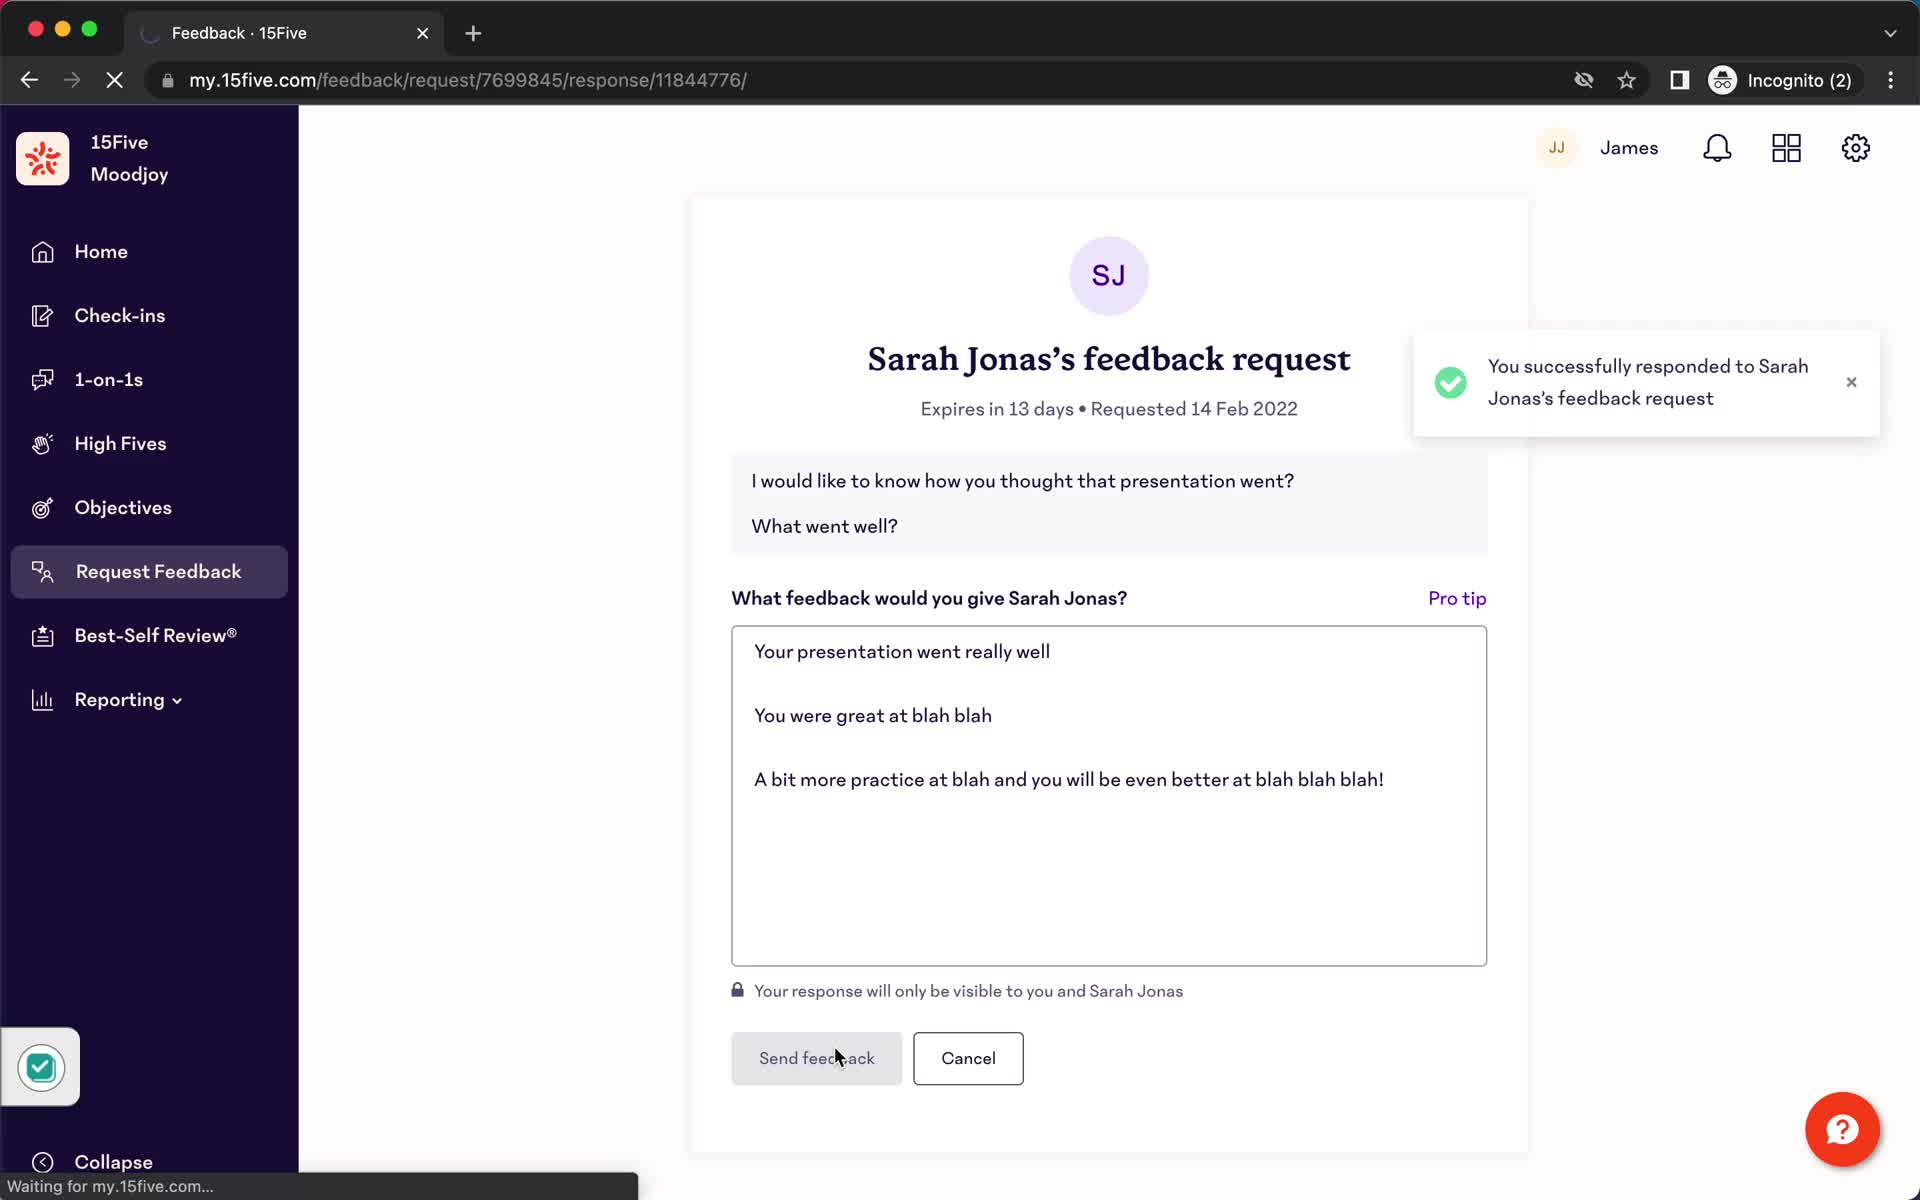Open Objectives section
This screenshot has height=1200, width=1920.
click(123, 507)
